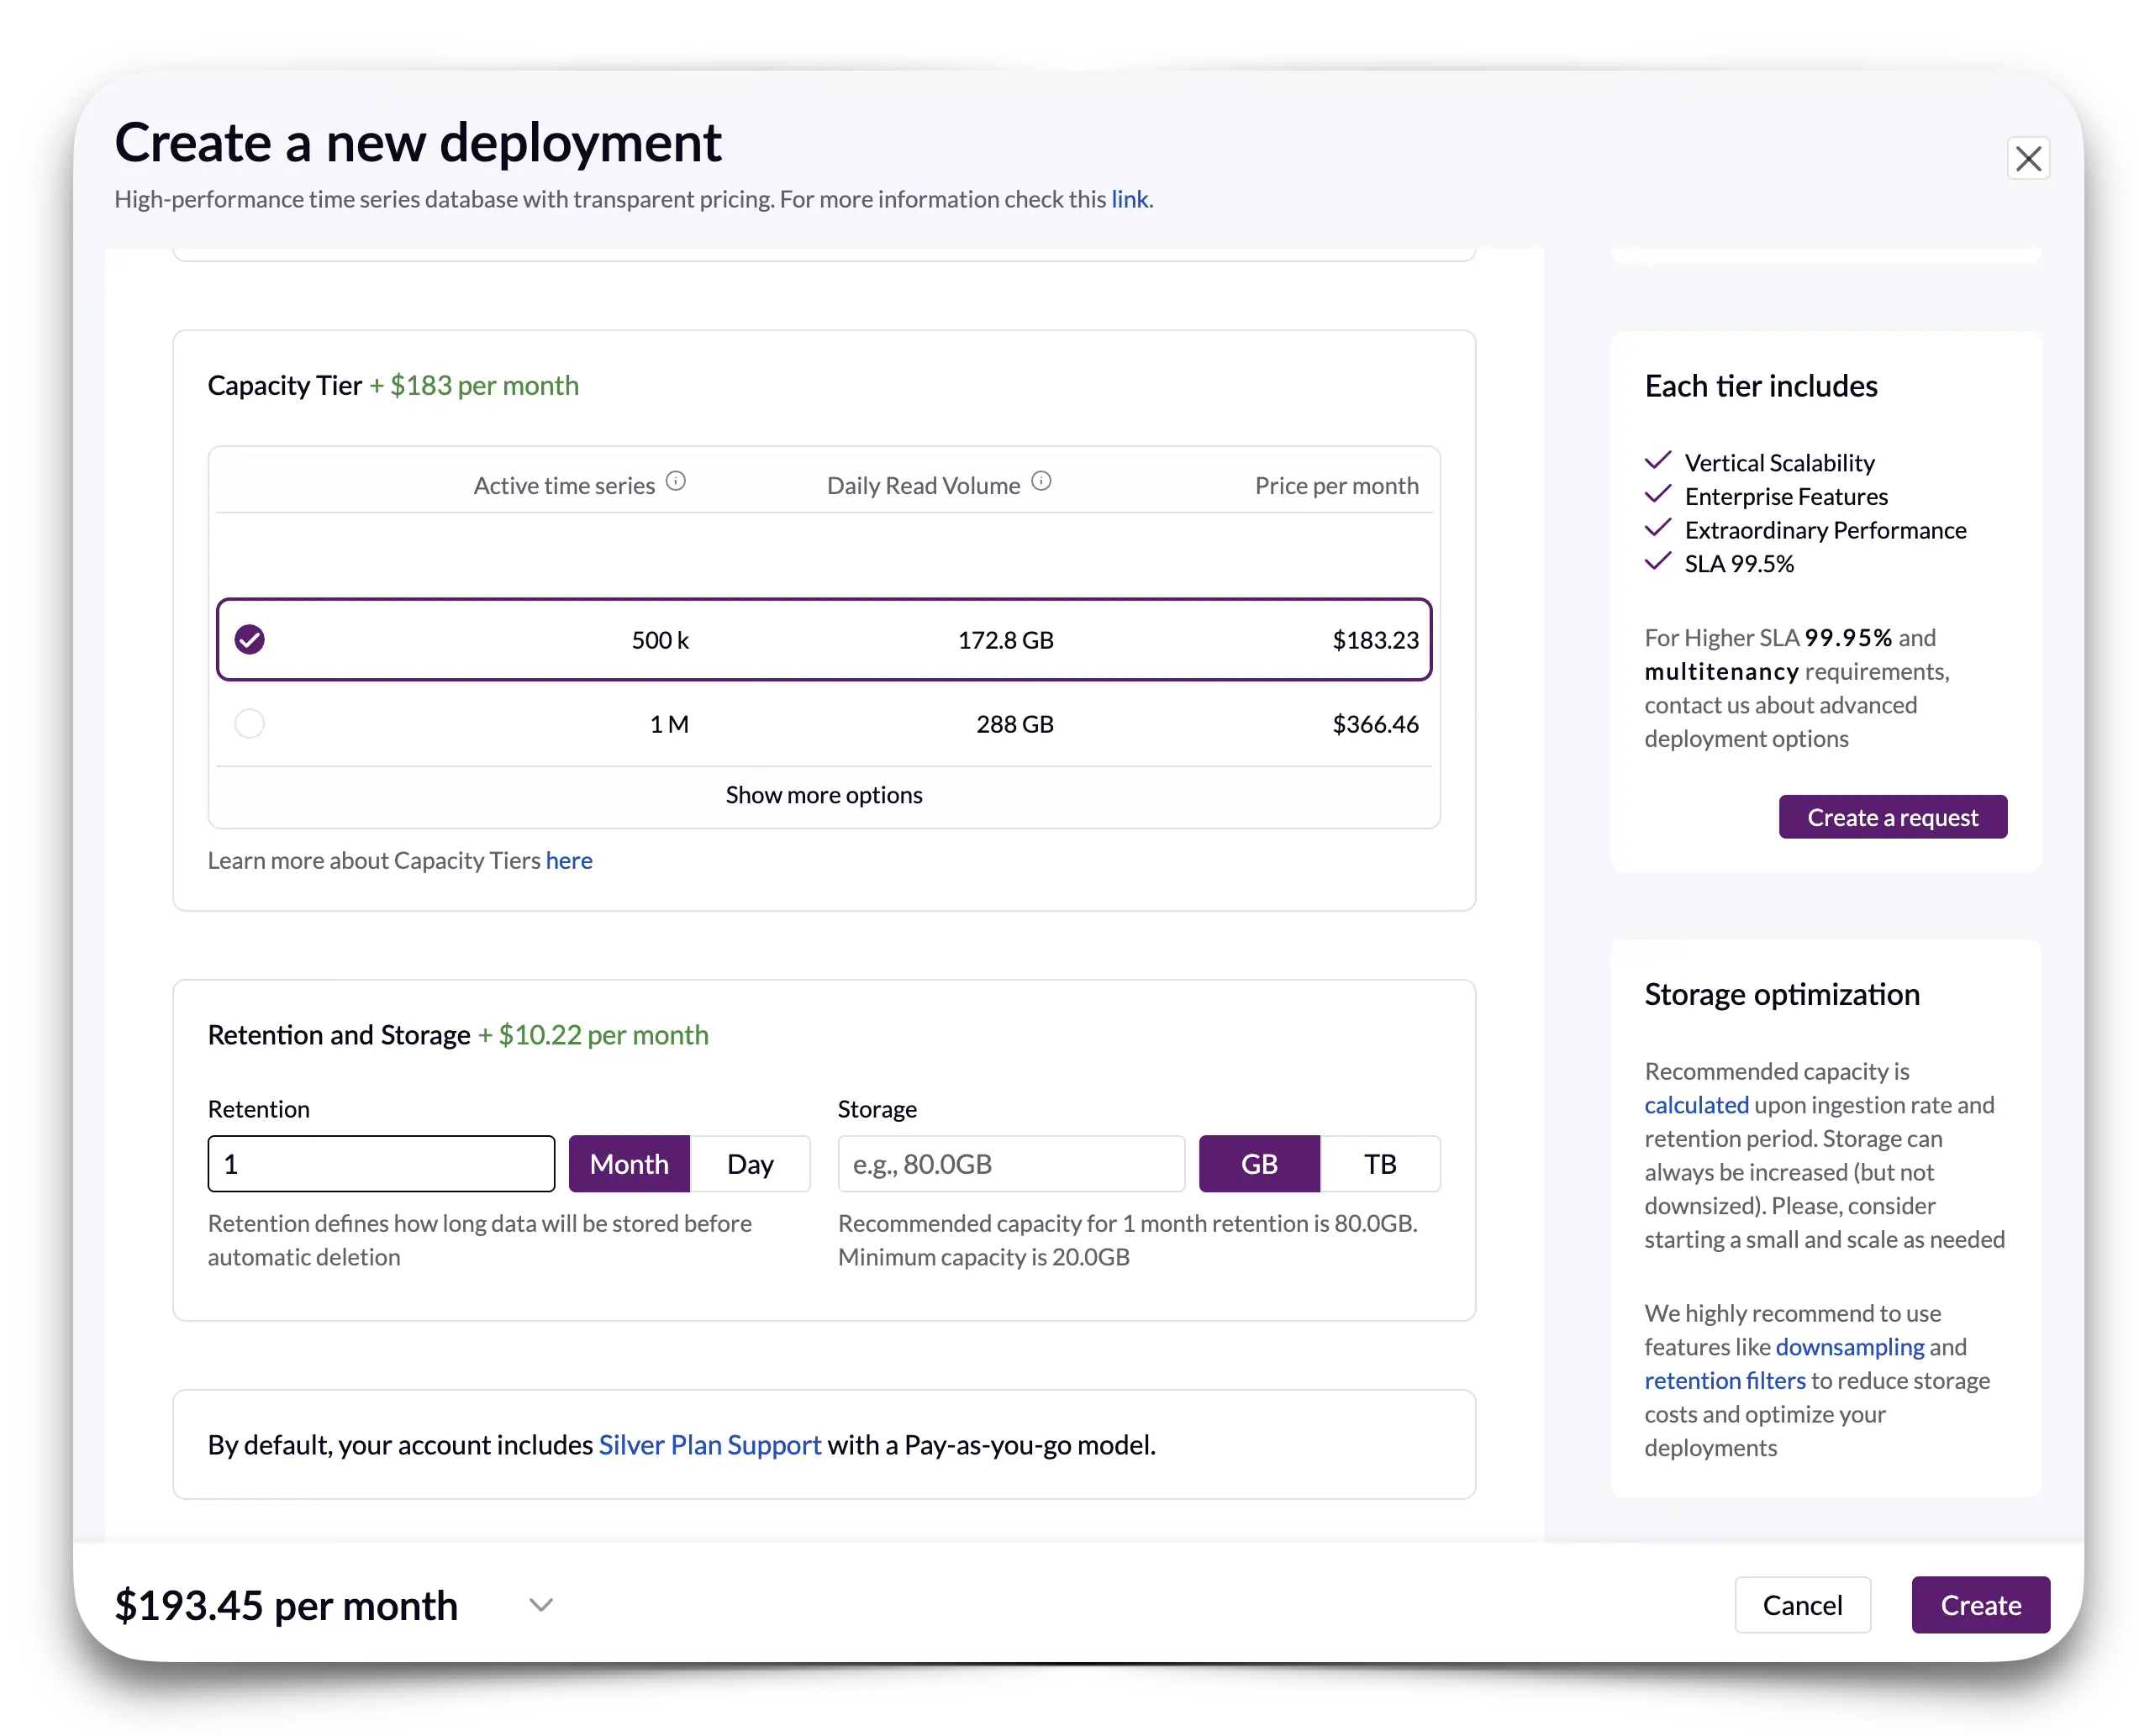Choose TB as storage unit
2139x1736 pixels.
[1379, 1164]
